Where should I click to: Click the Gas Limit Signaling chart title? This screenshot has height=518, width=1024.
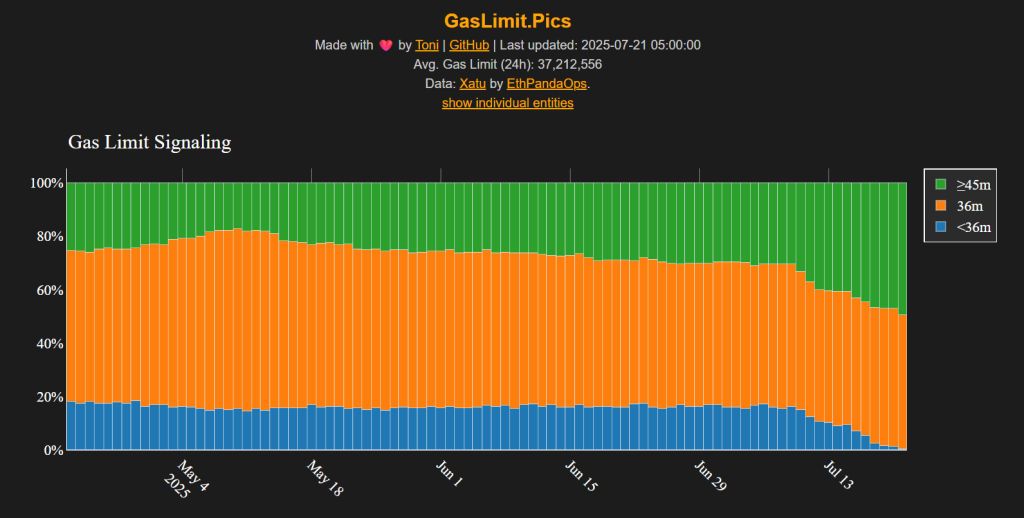[149, 143]
